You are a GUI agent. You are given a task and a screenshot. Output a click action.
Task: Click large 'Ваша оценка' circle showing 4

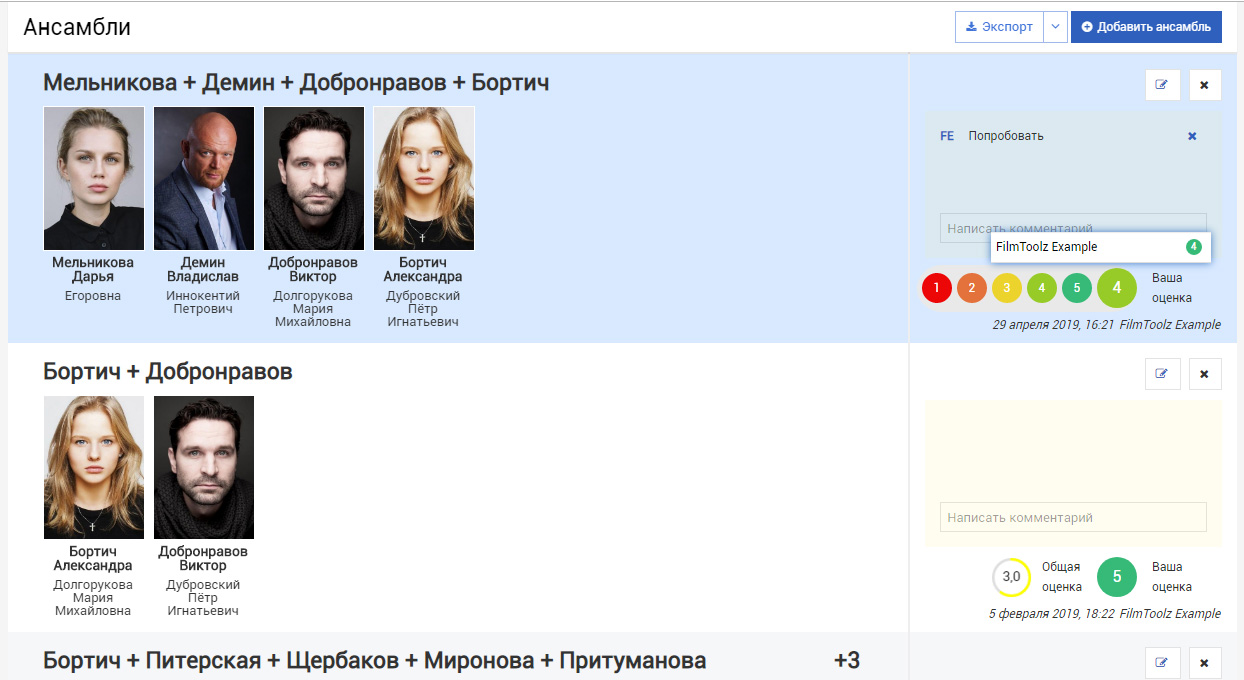[1117, 288]
